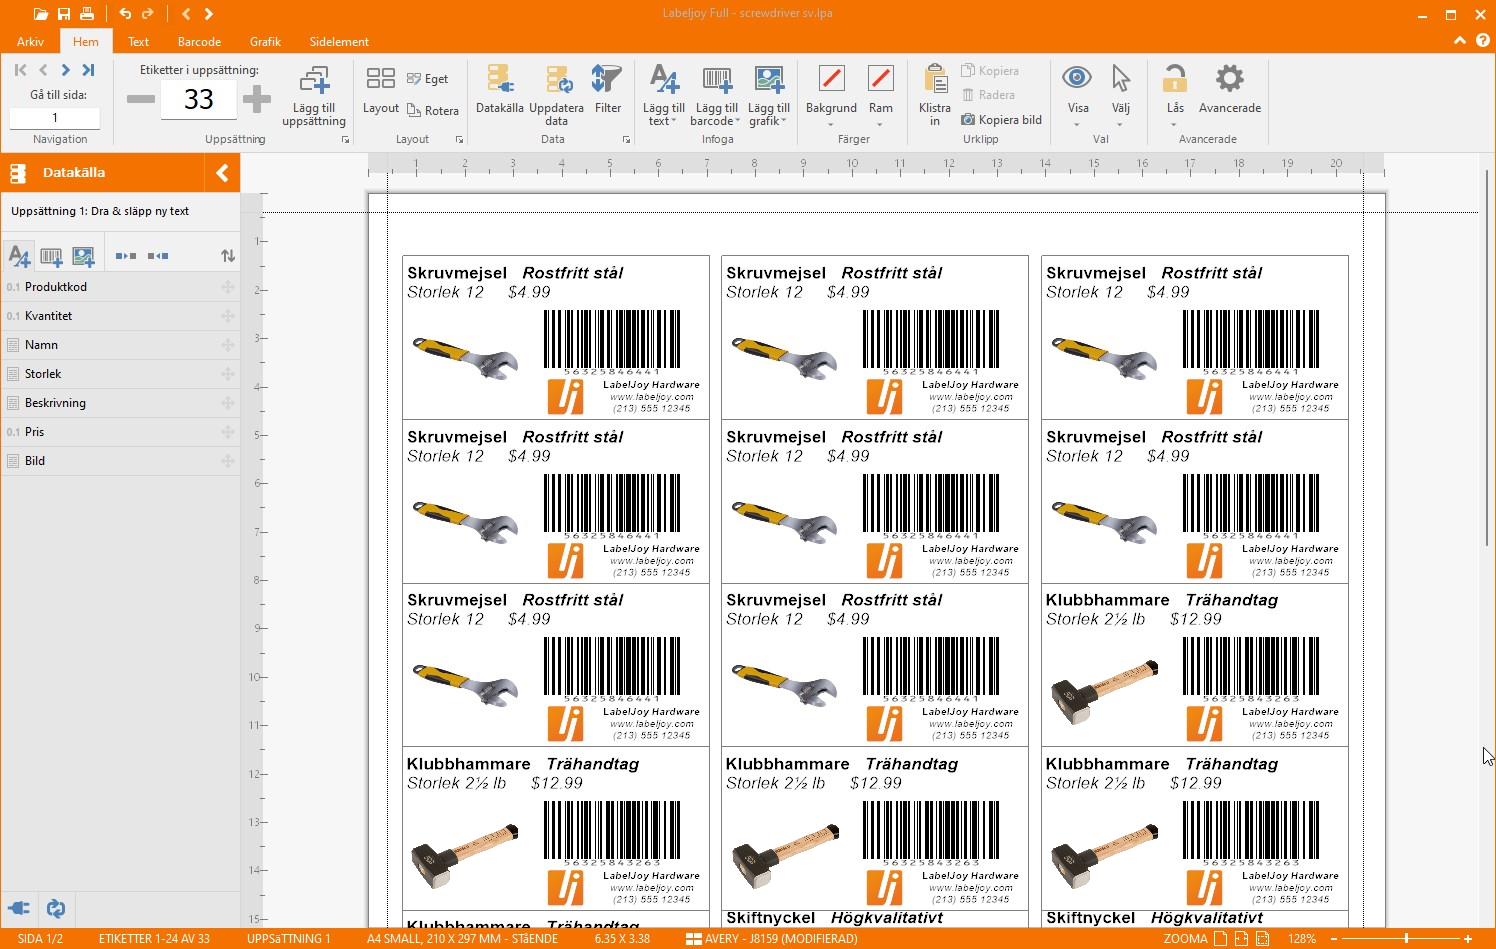The width and height of the screenshot is (1496, 949).
Task: Open the Visa eye dropdown
Action: (x=1077, y=96)
